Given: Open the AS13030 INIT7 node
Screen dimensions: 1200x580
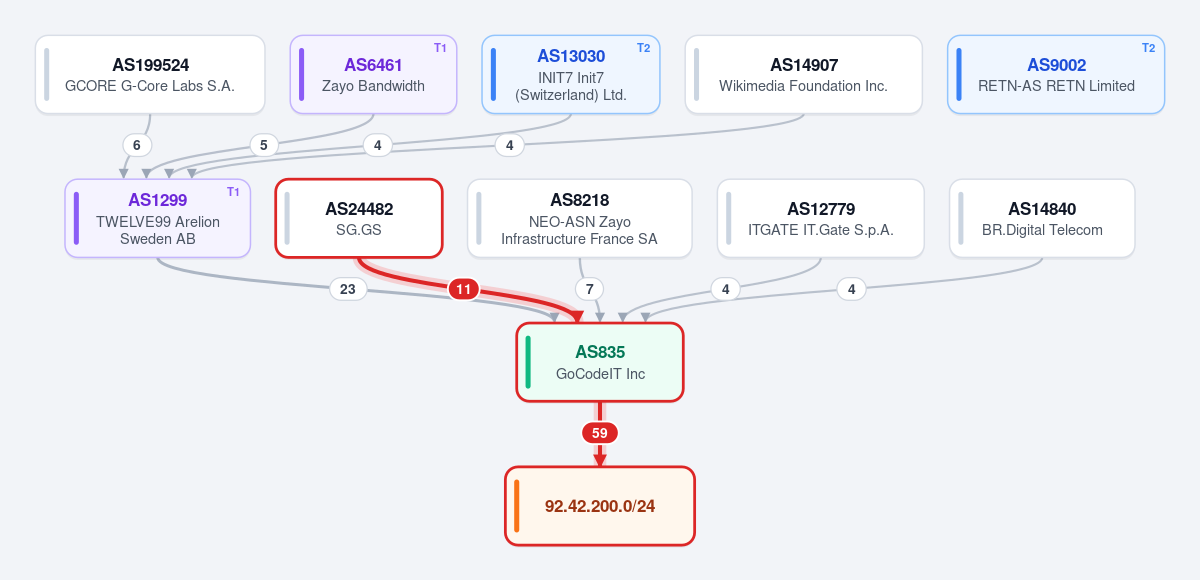Looking at the screenshot, I should coord(570,75).
